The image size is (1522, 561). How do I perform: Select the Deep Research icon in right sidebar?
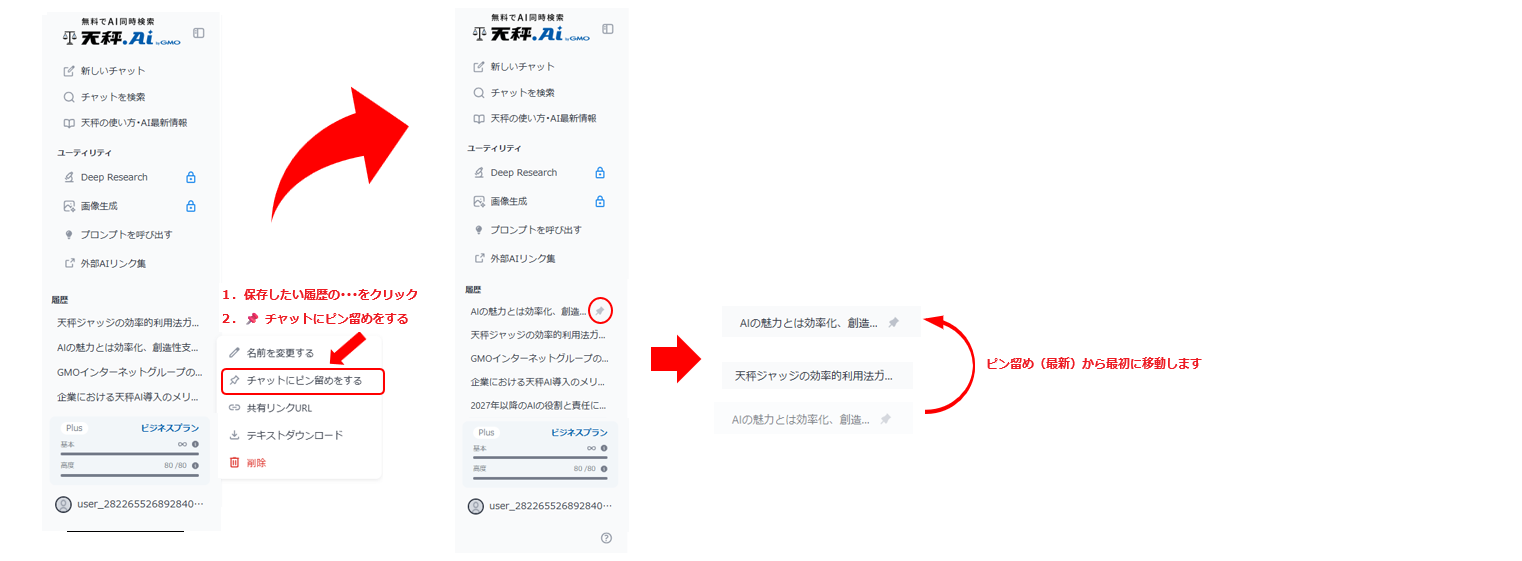(x=479, y=172)
